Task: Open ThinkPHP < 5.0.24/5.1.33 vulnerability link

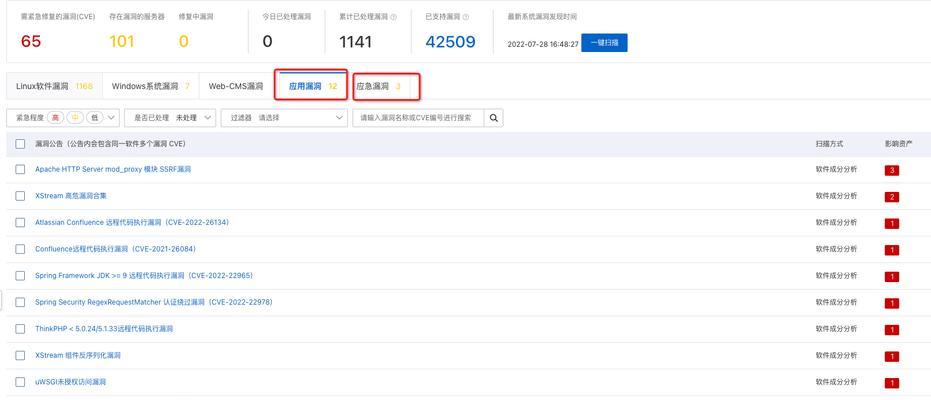Action: pos(104,329)
